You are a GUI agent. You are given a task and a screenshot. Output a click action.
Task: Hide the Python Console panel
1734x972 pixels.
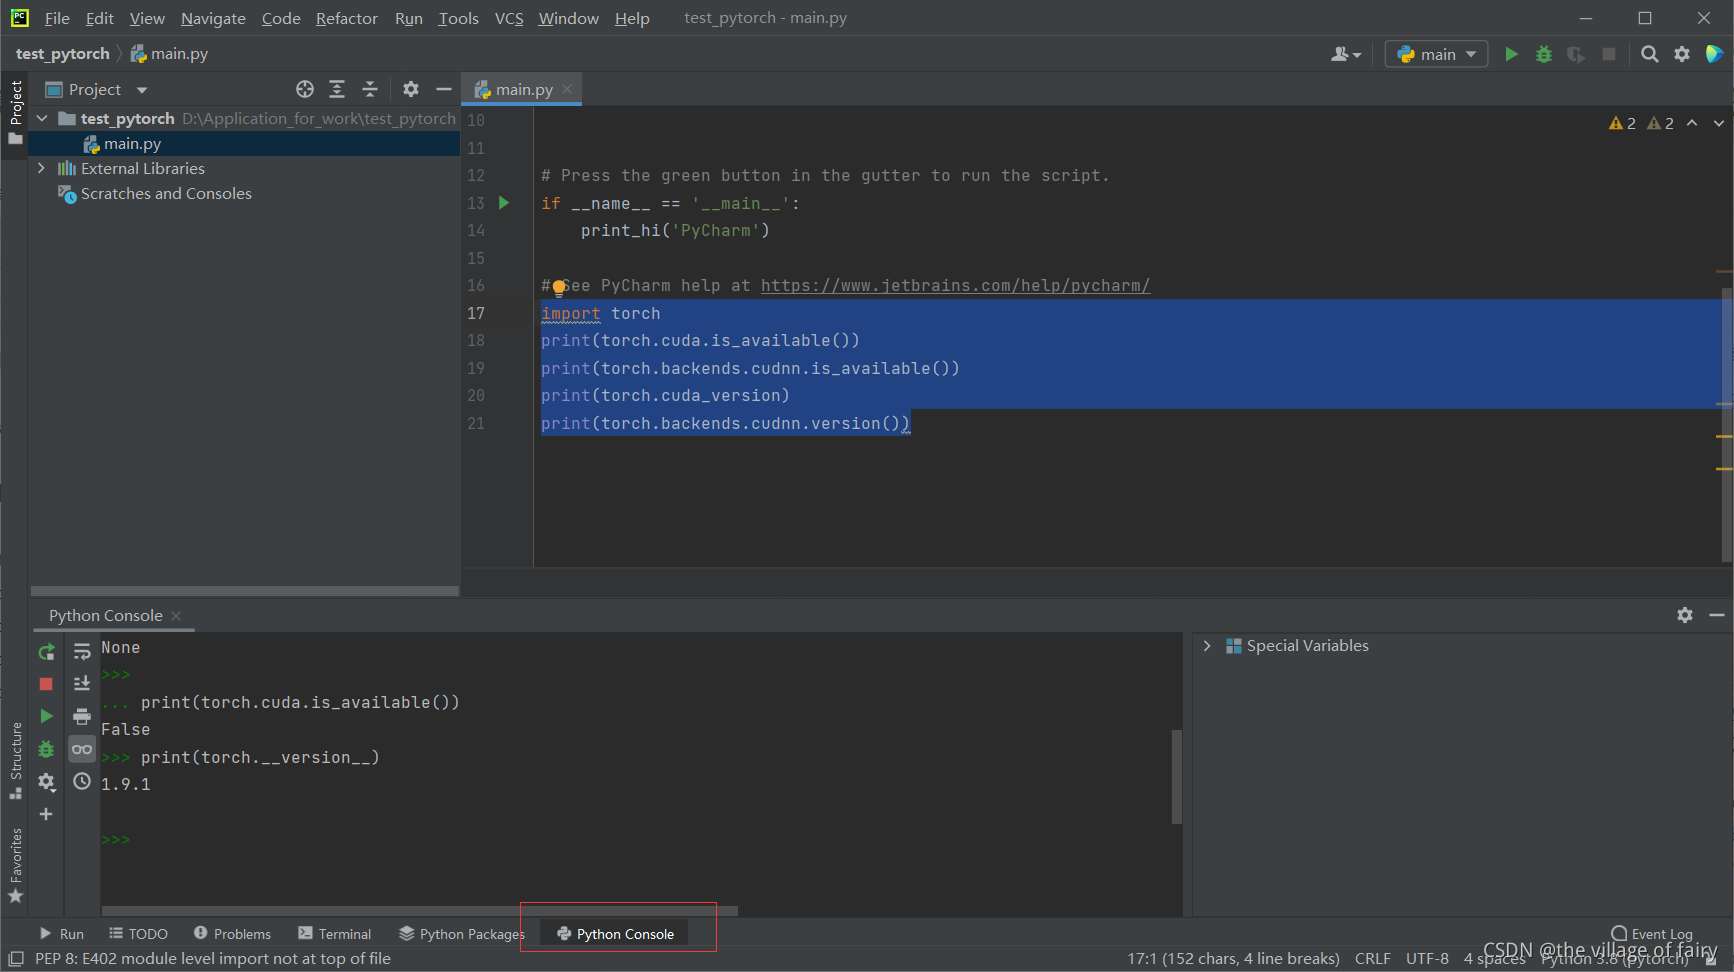point(1717,615)
